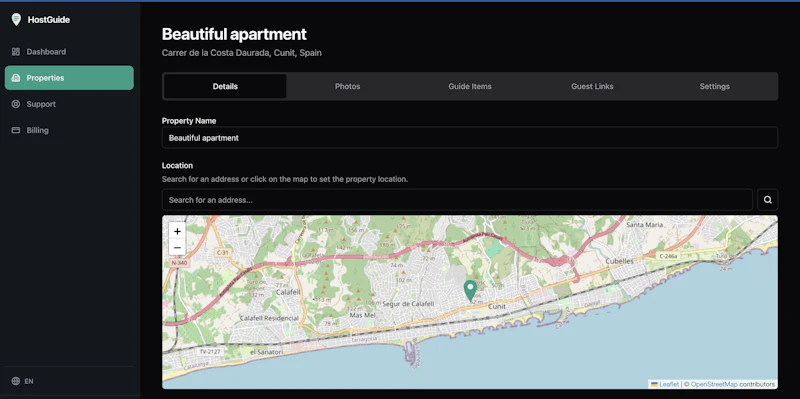The height and width of the screenshot is (399, 800).
Task: Click the Dashboard grid icon
Action: point(16,52)
